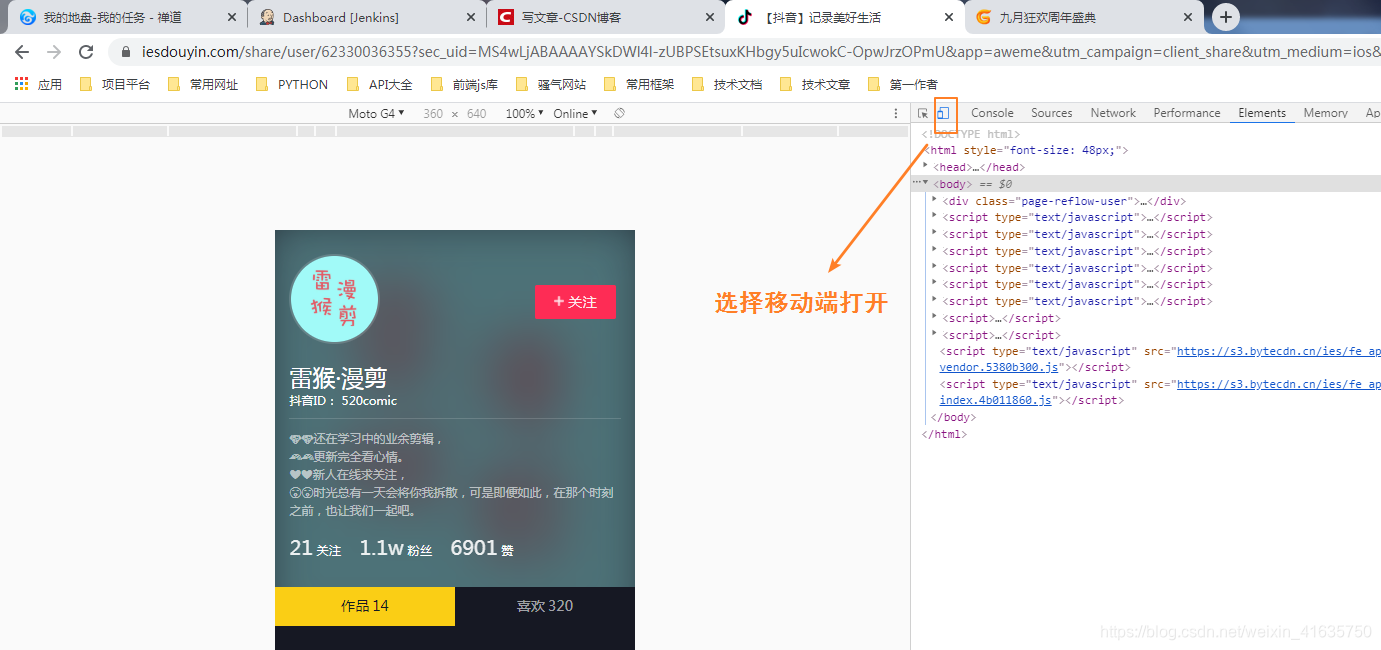The width and height of the screenshot is (1381, 650).
Task: Collapse the body element node
Action: click(926, 184)
